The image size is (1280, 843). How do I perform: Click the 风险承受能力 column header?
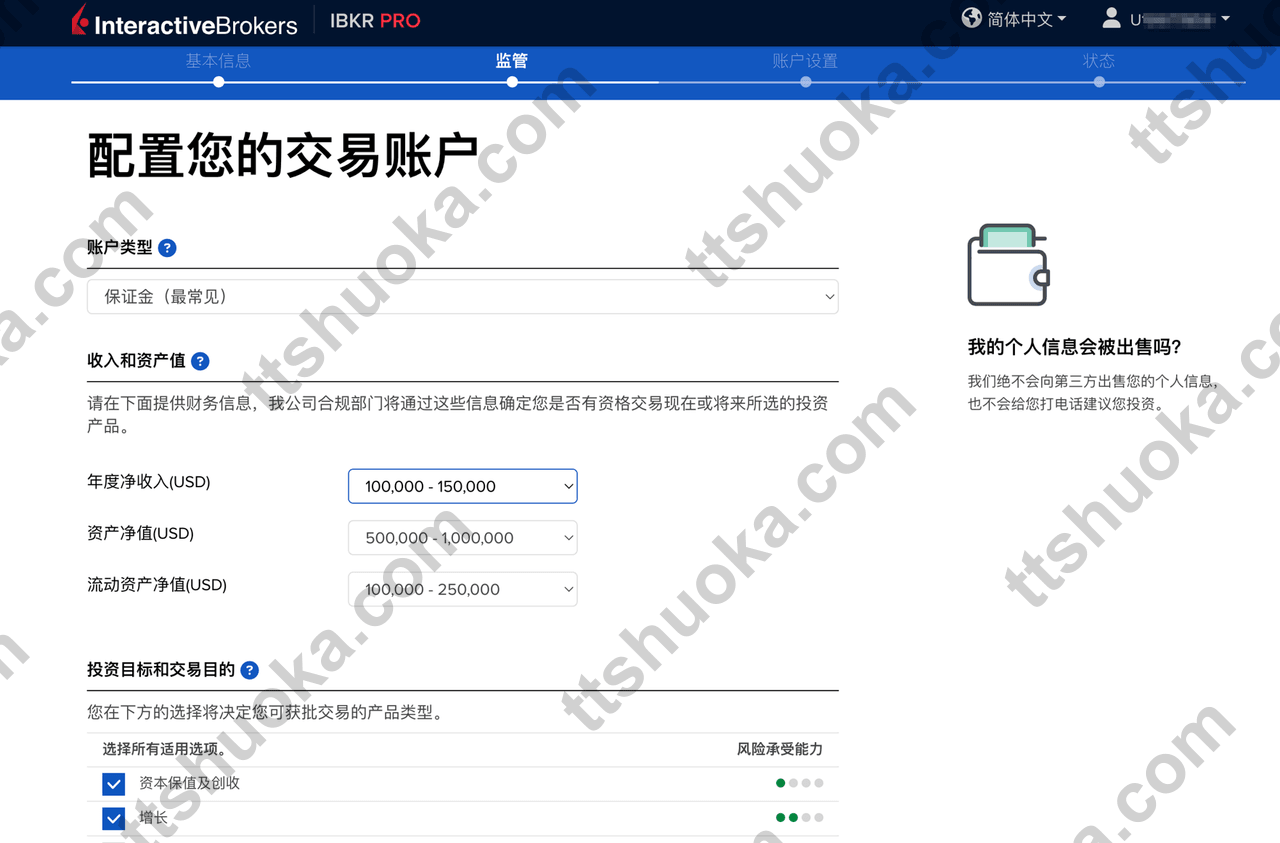coord(780,749)
